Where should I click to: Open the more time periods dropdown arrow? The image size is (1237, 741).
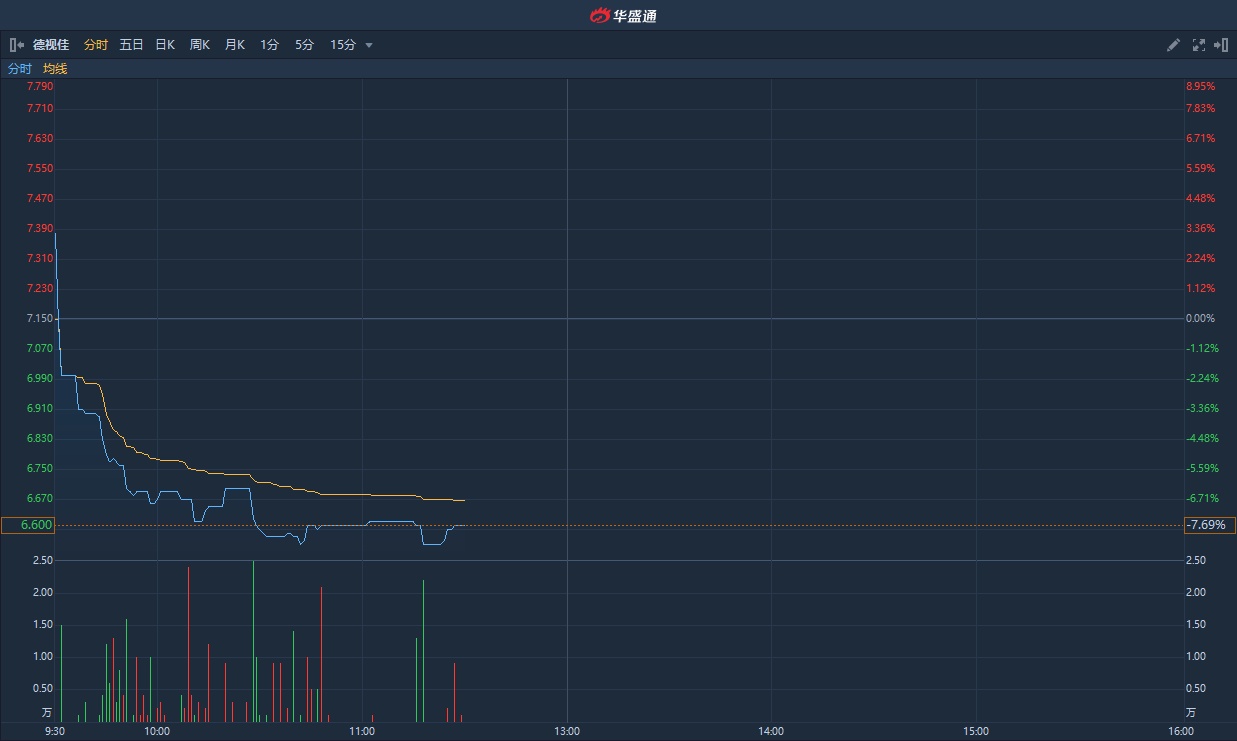(369, 45)
